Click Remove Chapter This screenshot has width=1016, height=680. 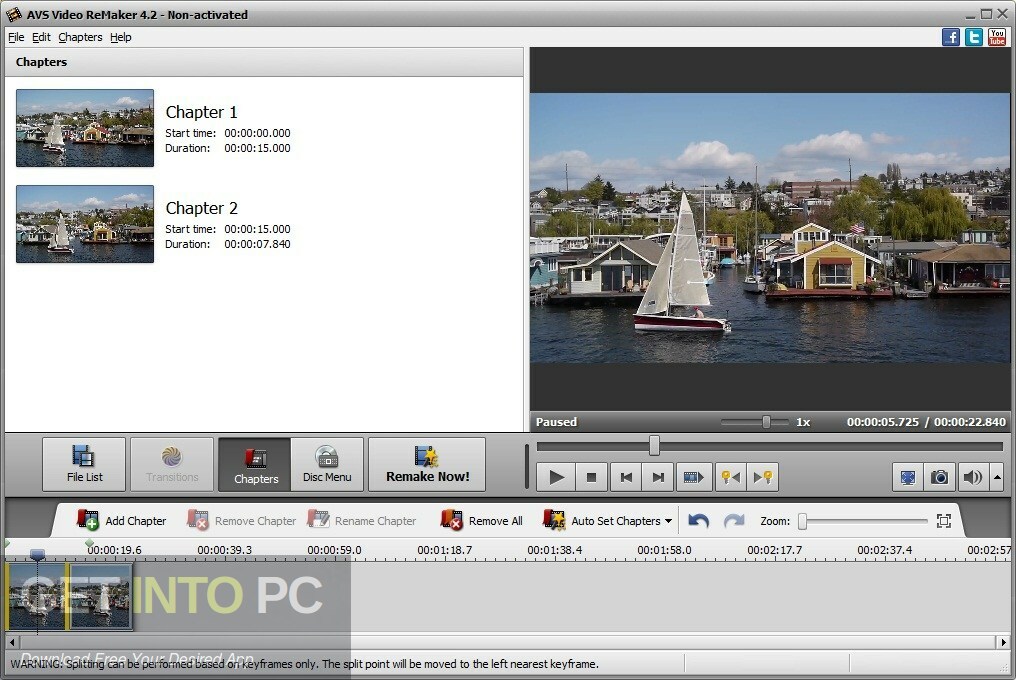point(242,521)
